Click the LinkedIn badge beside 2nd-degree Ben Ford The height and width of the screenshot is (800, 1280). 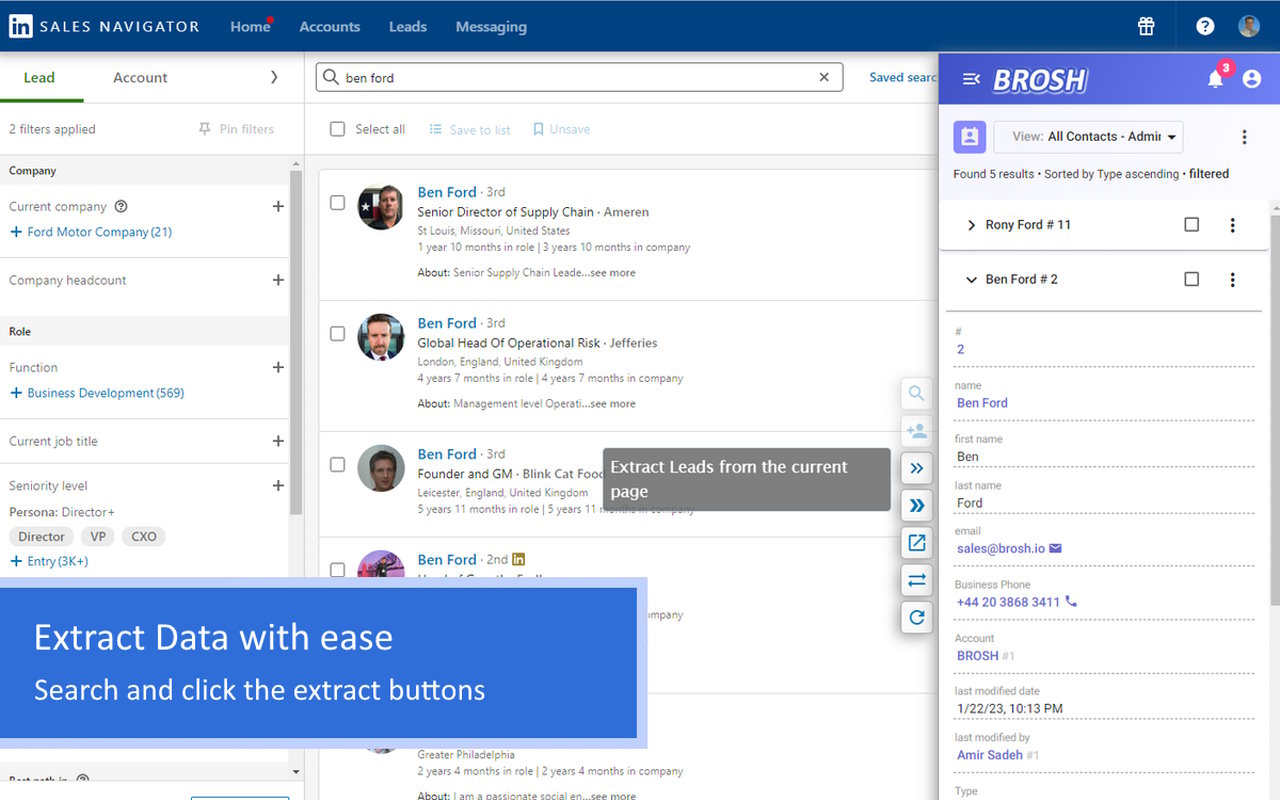(x=518, y=559)
